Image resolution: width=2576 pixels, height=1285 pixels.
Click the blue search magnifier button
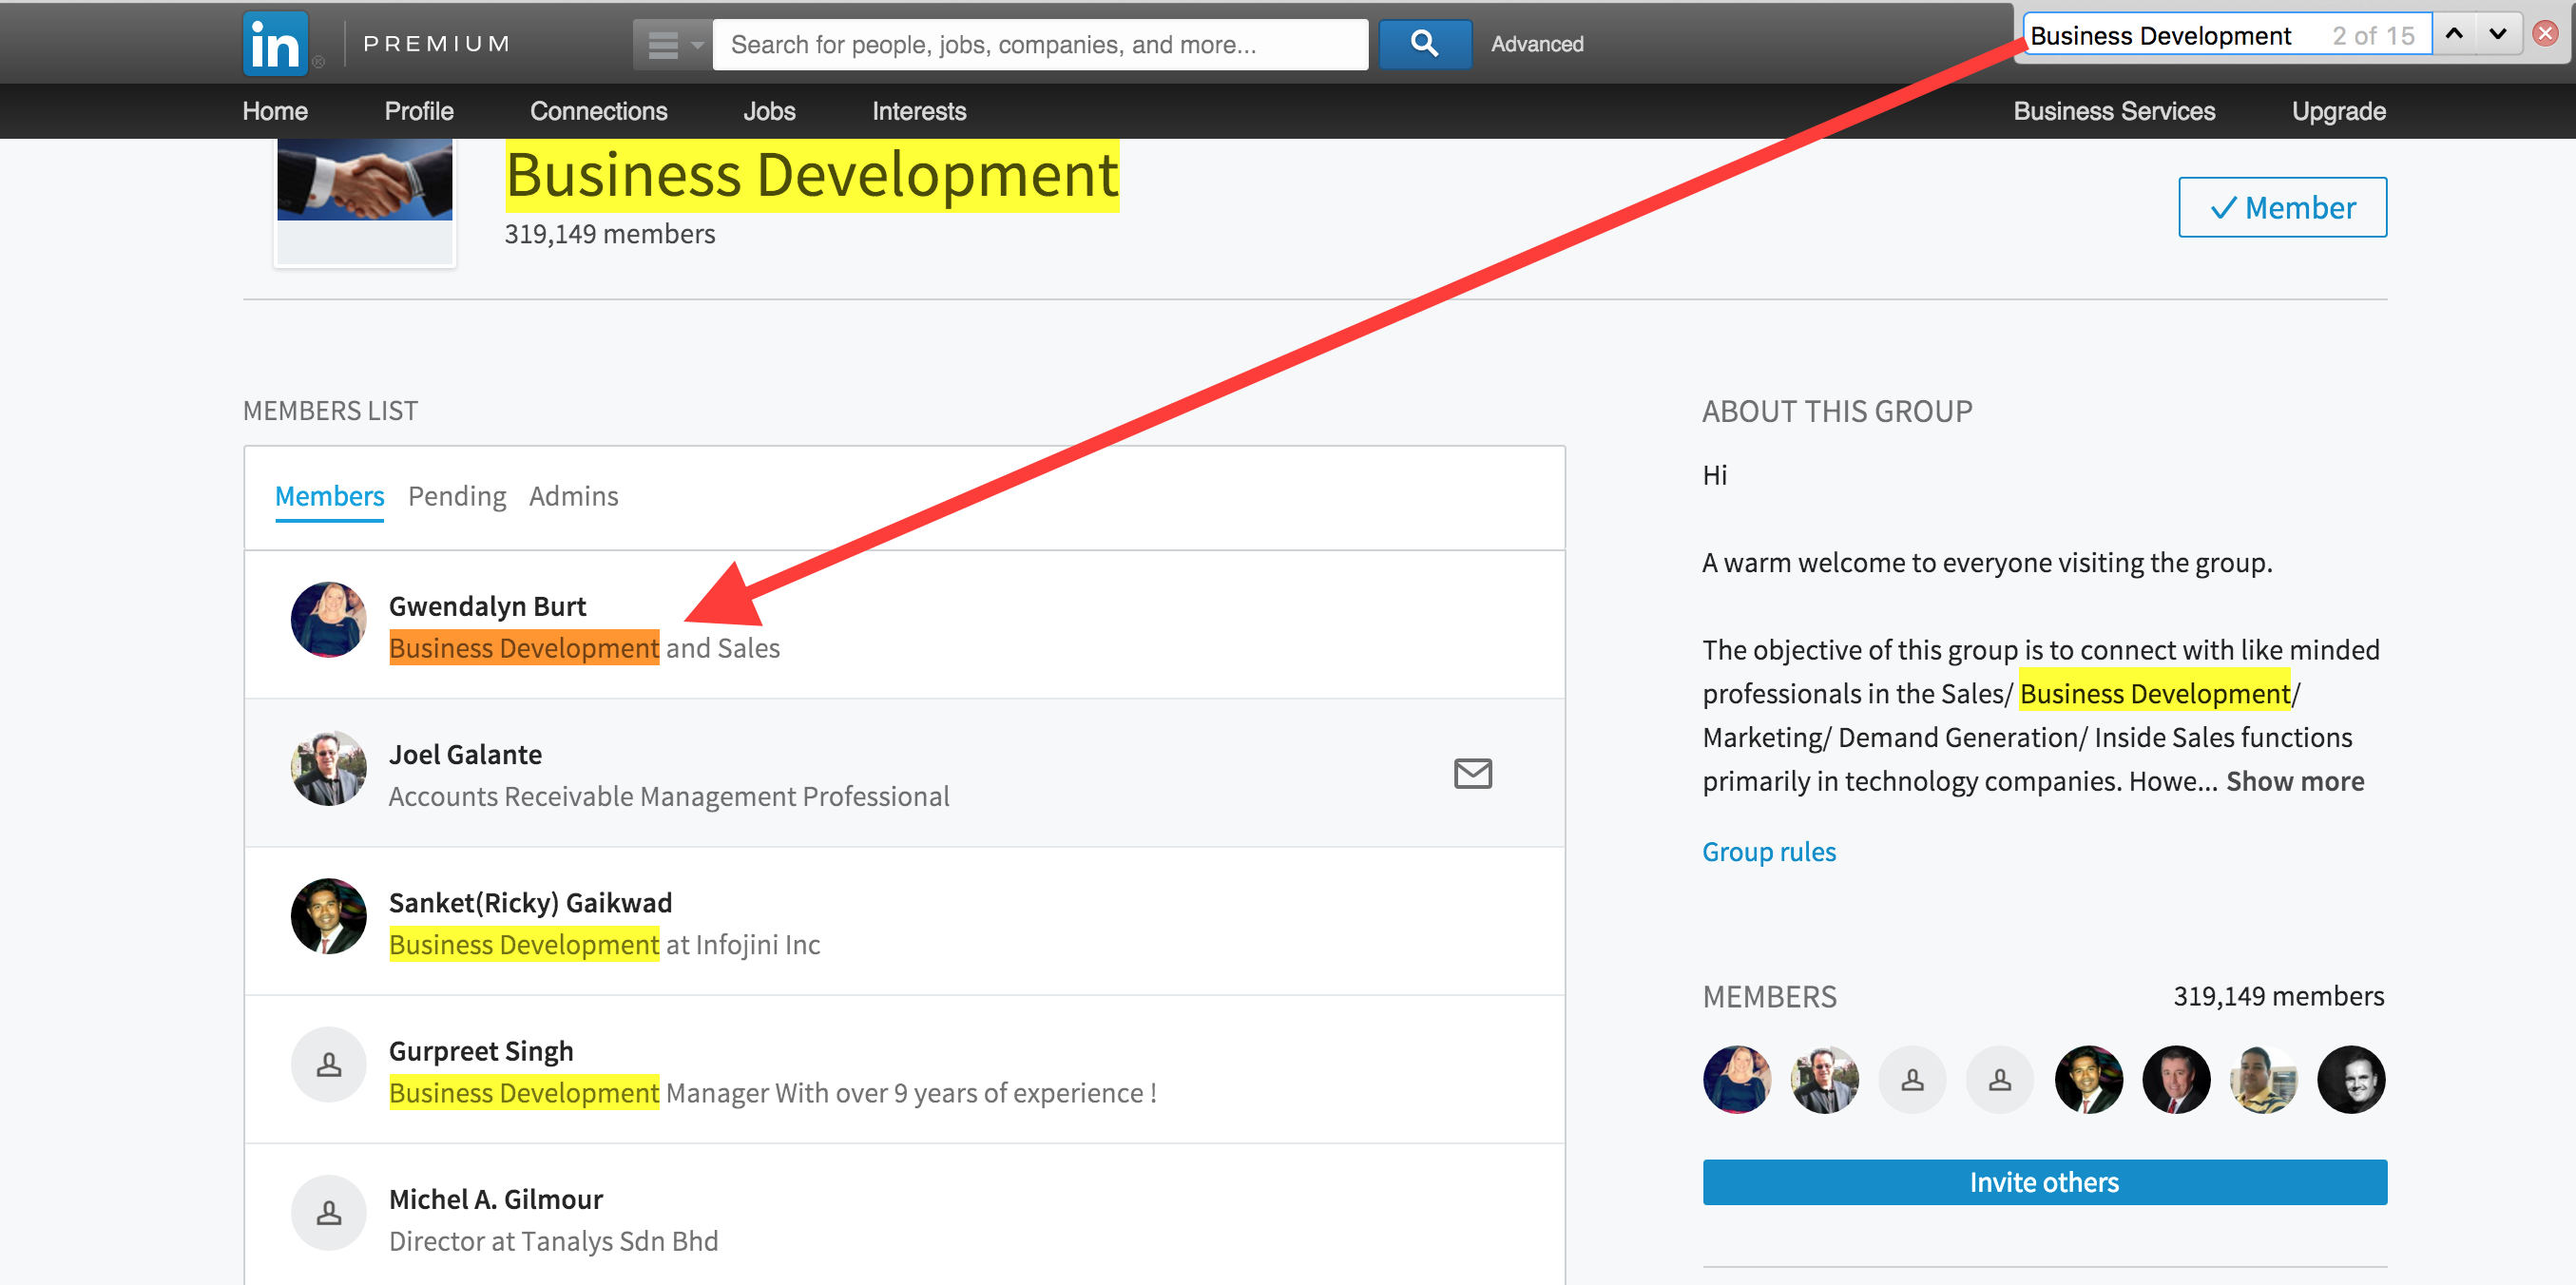coord(1424,44)
